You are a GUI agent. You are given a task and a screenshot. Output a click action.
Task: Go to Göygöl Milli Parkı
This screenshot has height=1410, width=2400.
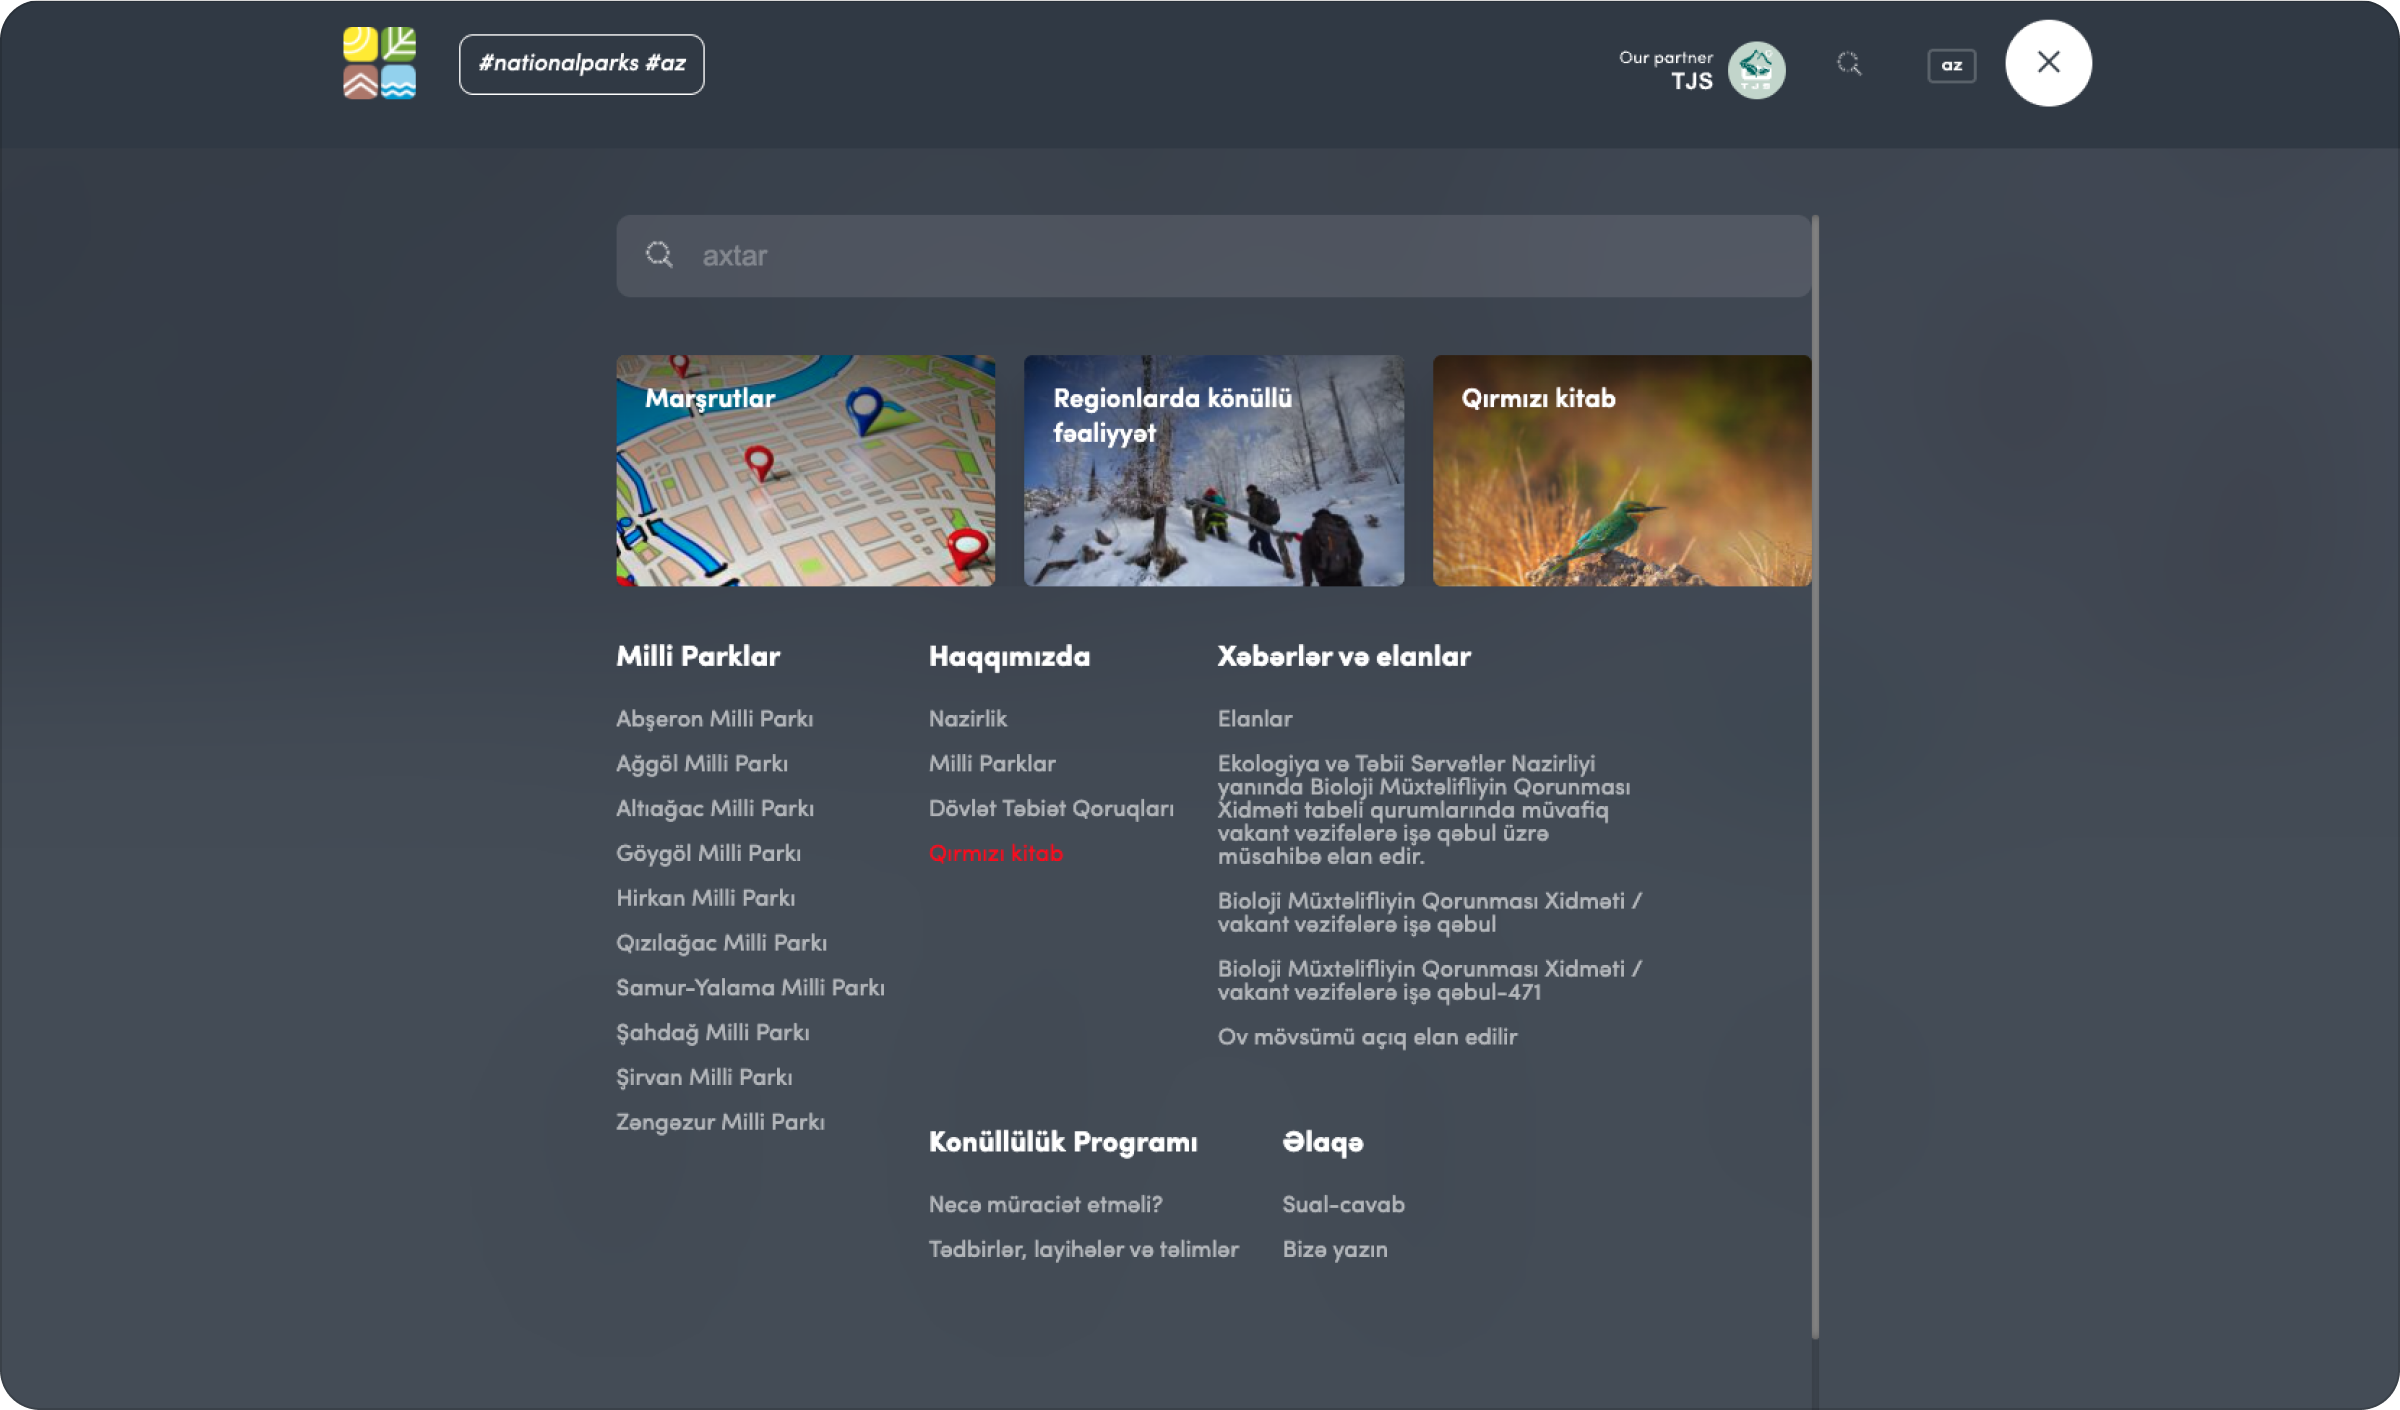click(x=708, y=853)
